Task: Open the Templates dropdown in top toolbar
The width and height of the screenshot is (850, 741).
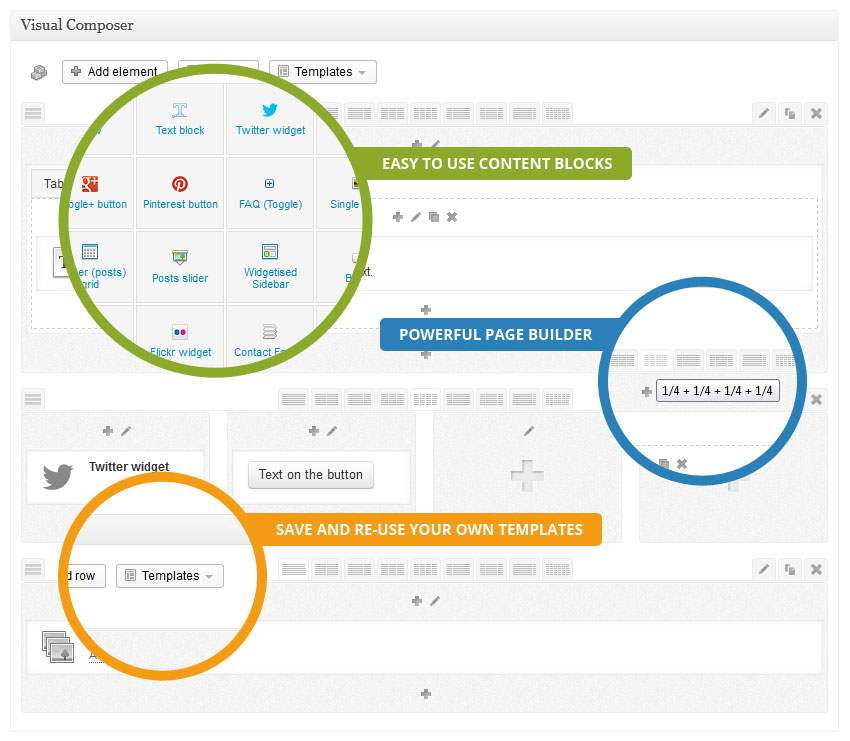Action: (323, 72)
